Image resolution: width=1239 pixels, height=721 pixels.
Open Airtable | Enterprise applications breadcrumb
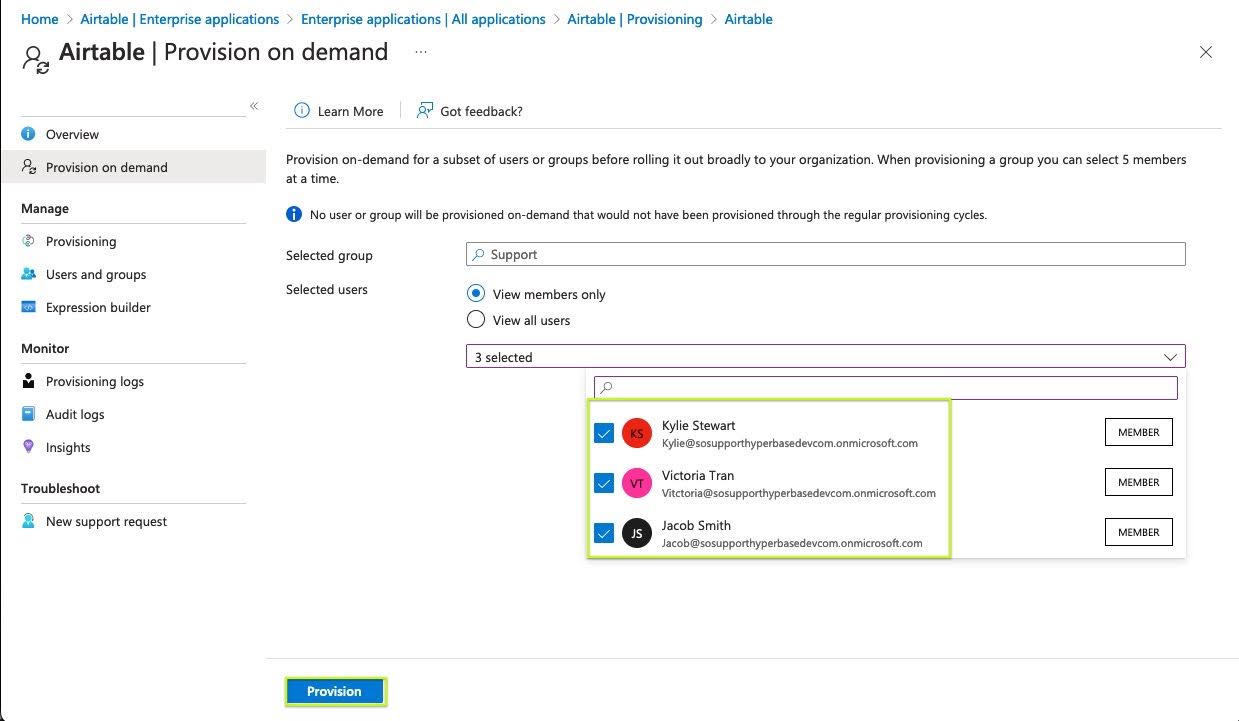[180, 19]
